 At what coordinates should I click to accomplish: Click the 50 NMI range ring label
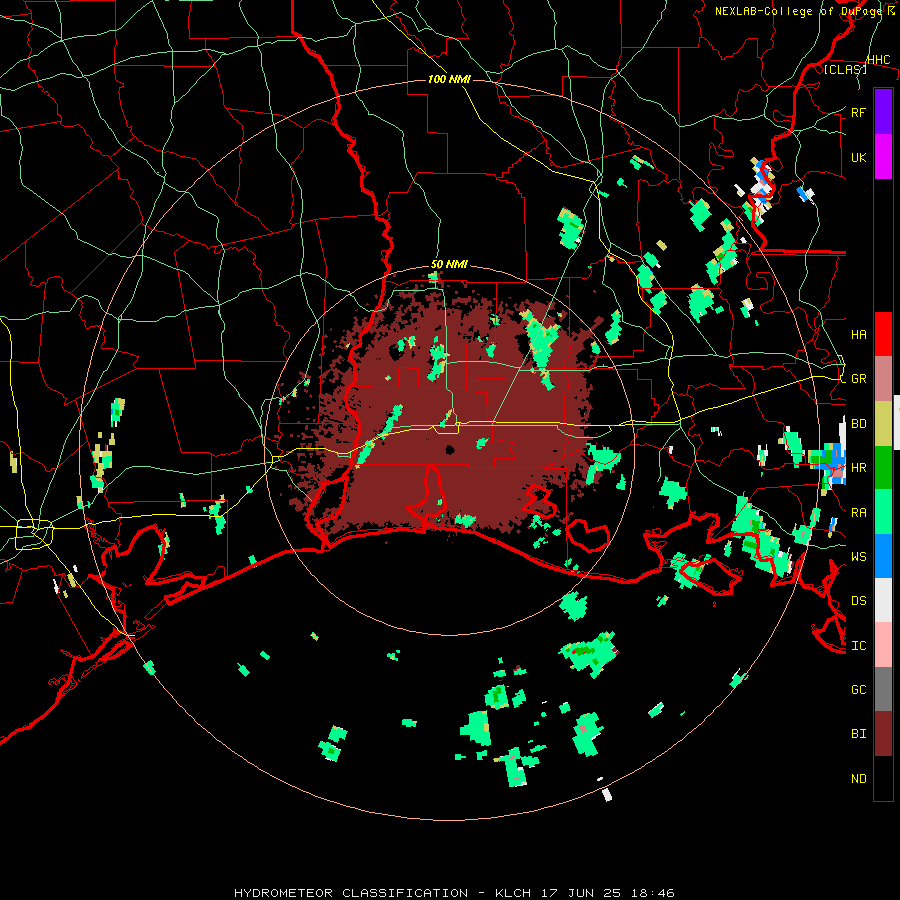pyautogui.click(x=449, y=264)
